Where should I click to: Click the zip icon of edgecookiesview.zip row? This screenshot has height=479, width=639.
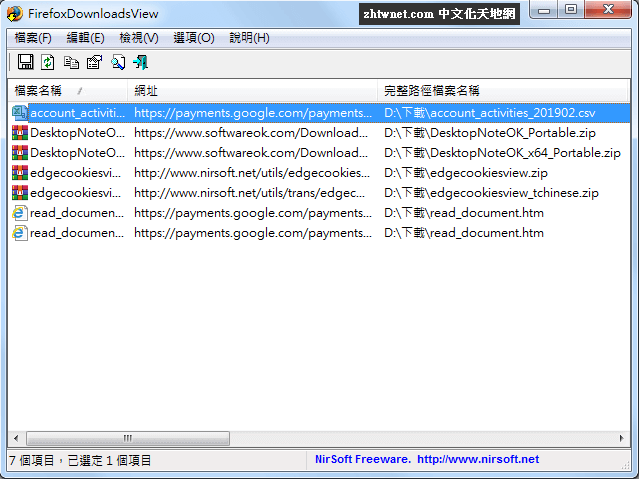coord(20,173)
